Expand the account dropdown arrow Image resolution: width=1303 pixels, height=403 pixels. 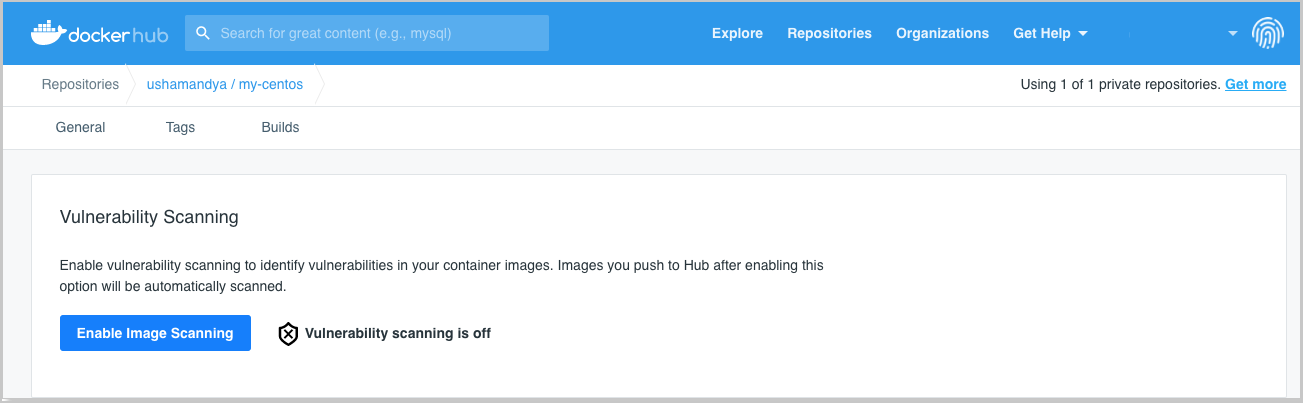coord(1233,33)
